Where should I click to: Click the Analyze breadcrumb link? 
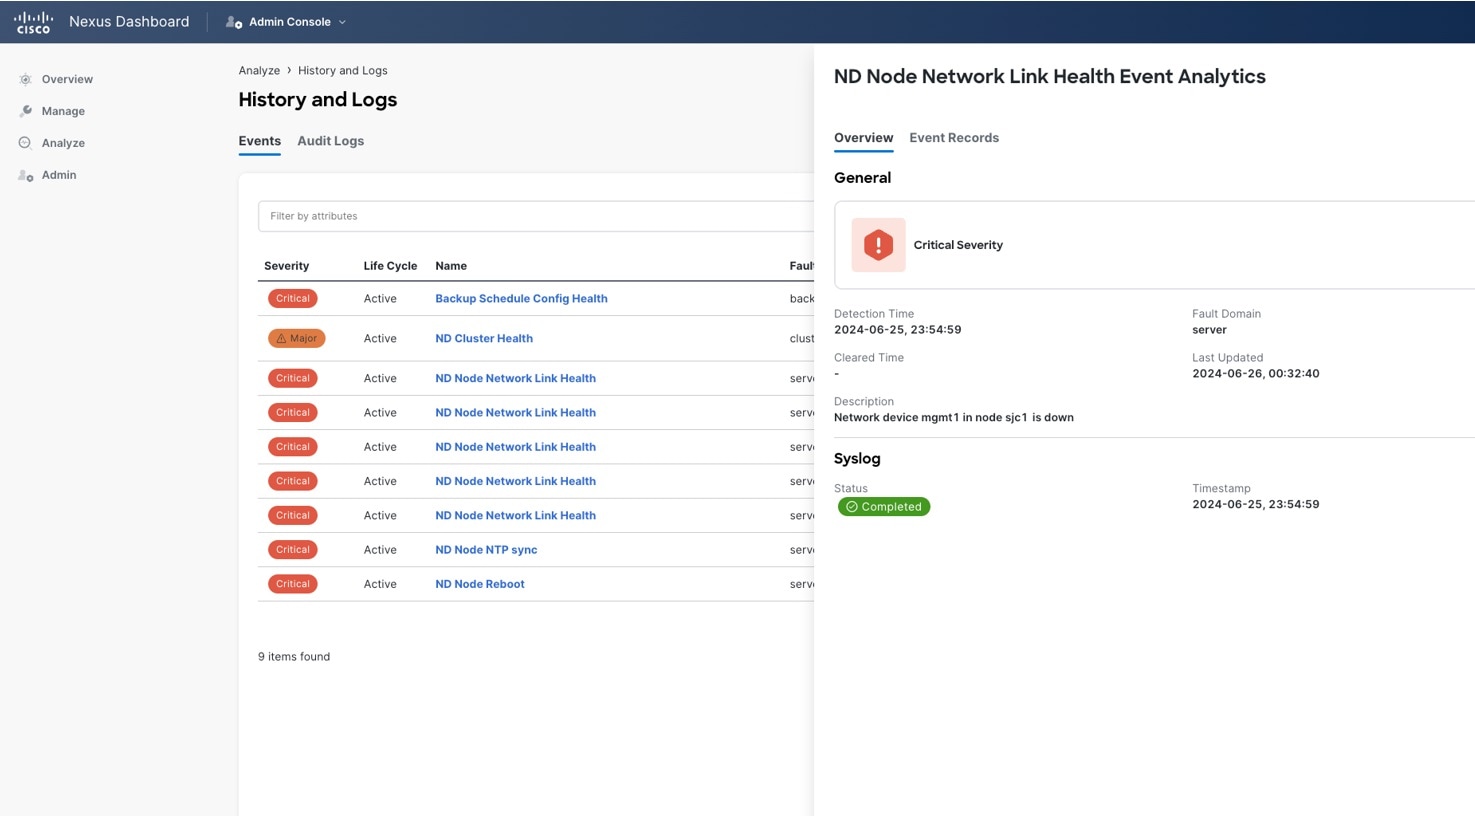click(x=259, y=70)
